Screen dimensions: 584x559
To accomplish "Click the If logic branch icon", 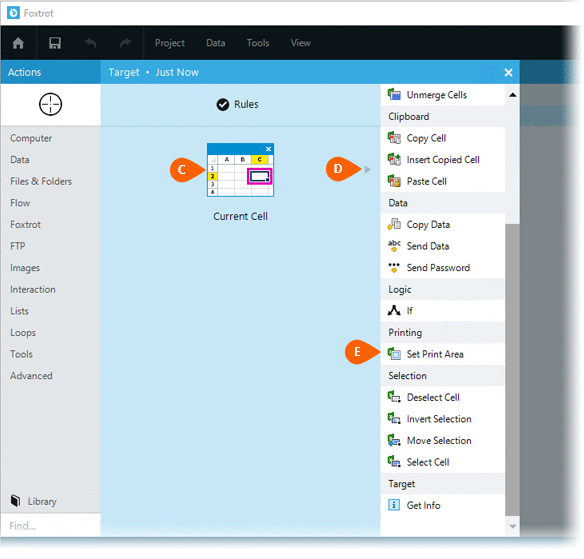I will tap(394, 311).
